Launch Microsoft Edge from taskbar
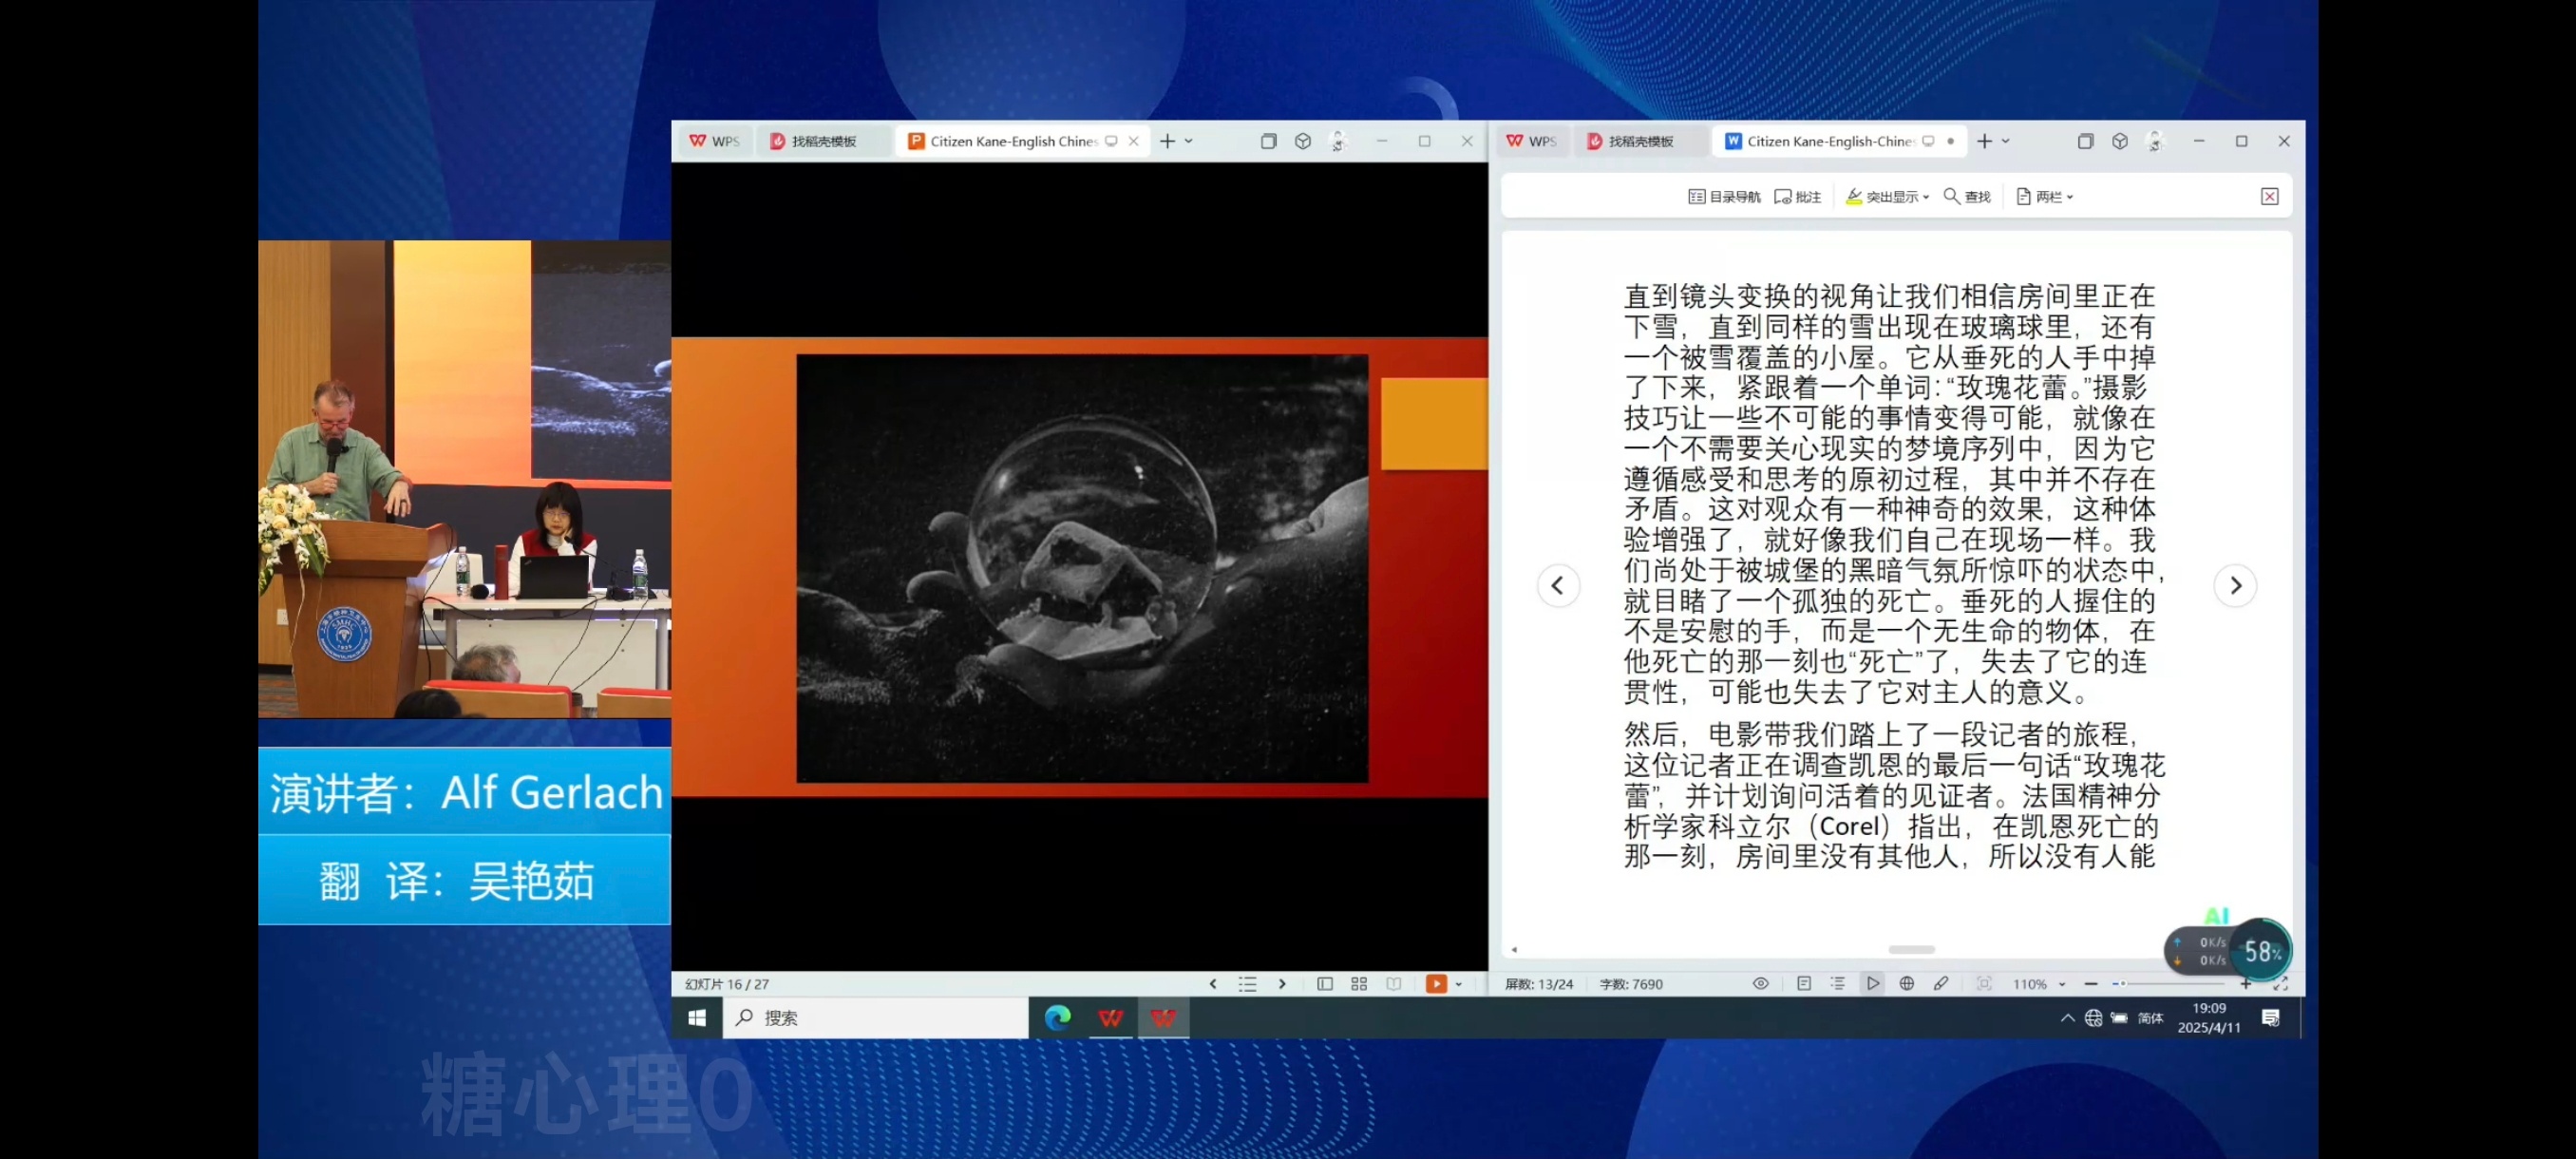Image resolution: width=2576 pixels, height=1159 pixels. coord(1057,1018)
